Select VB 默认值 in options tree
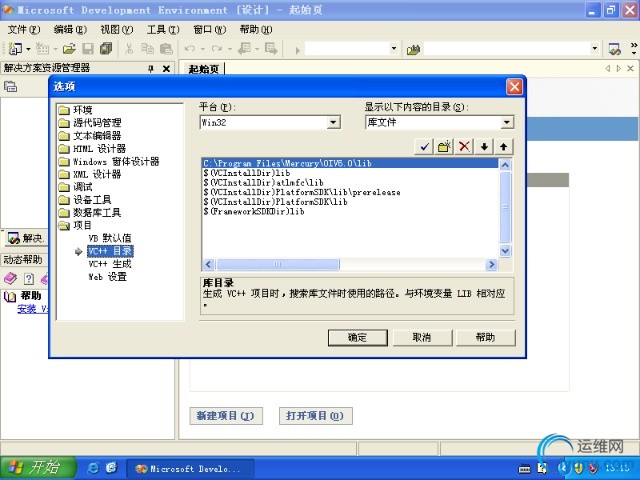640x480 pixels. [x=110, y=238]
